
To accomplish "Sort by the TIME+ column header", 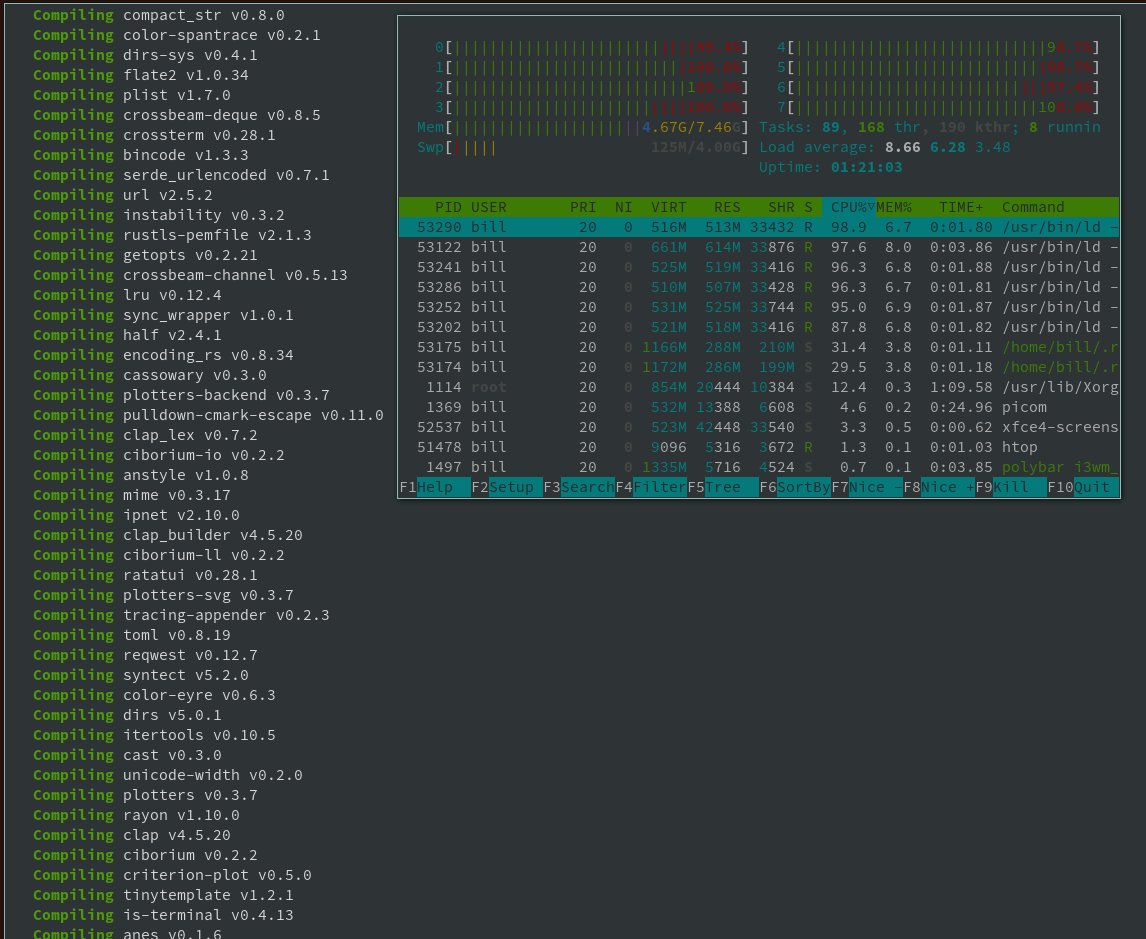I will [x=961, y=208].
